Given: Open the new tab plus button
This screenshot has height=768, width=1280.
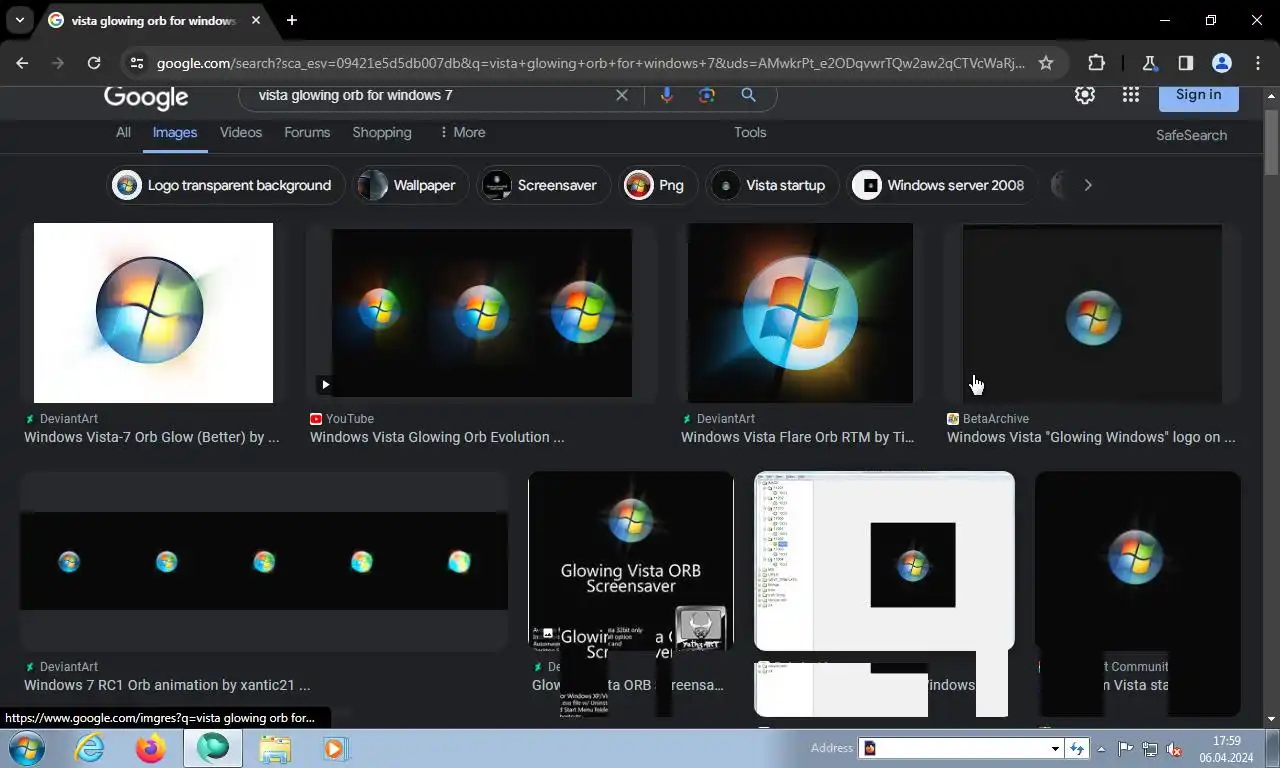Looking at the screenshot, I should click(291, 20).
